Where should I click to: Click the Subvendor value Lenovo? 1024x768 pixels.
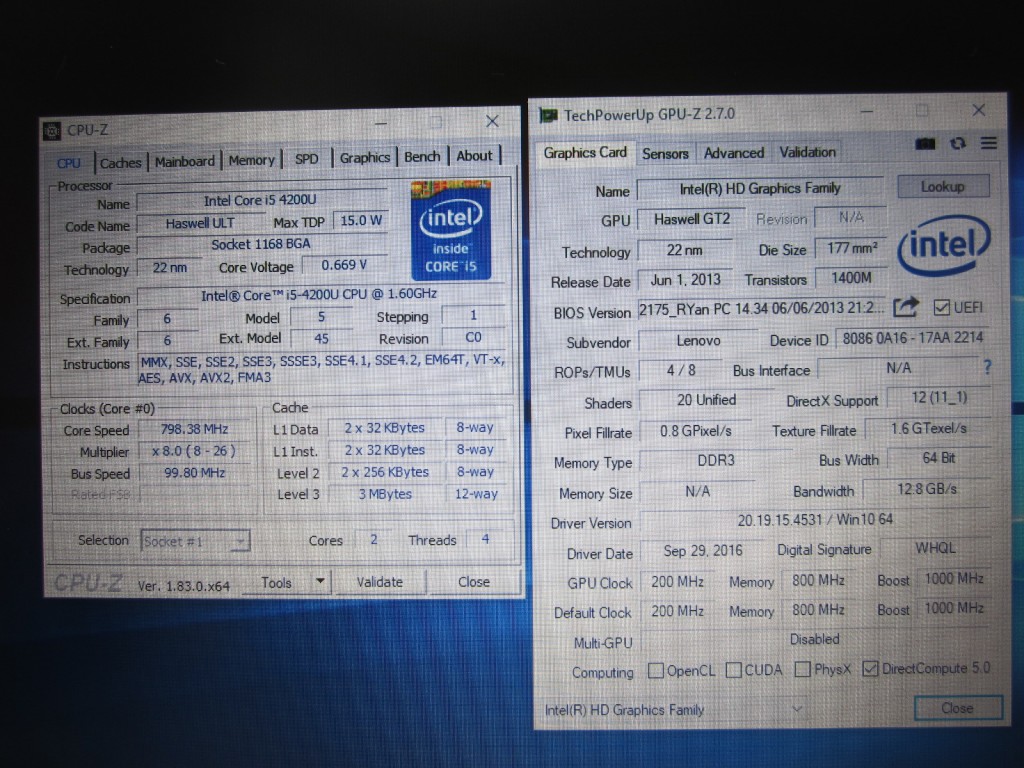coord(698,341)
